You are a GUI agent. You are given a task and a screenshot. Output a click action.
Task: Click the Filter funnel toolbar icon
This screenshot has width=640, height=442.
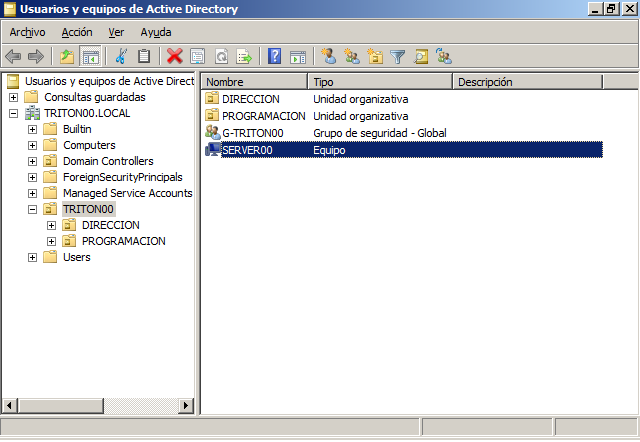(x=398, y=56)
